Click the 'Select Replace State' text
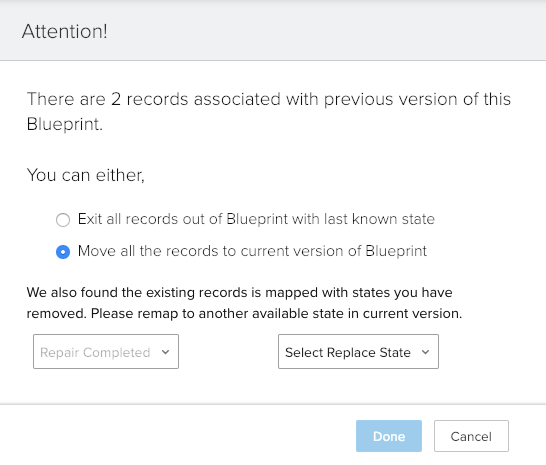Image resolution: width=546 pixels, height=465 pixels. pos(348,352)
